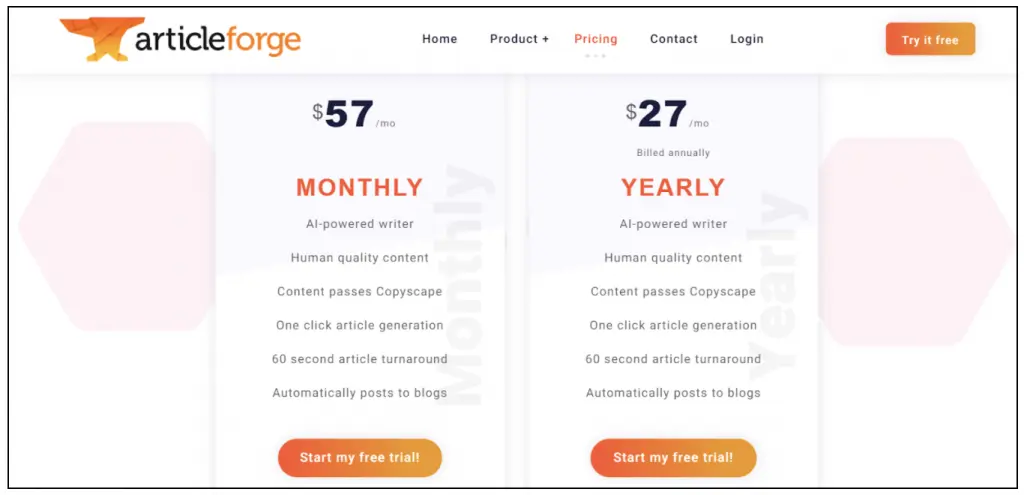
Task: Click Content passes Copyscape in Monthly plan
Action: click(x=359, y=292)
